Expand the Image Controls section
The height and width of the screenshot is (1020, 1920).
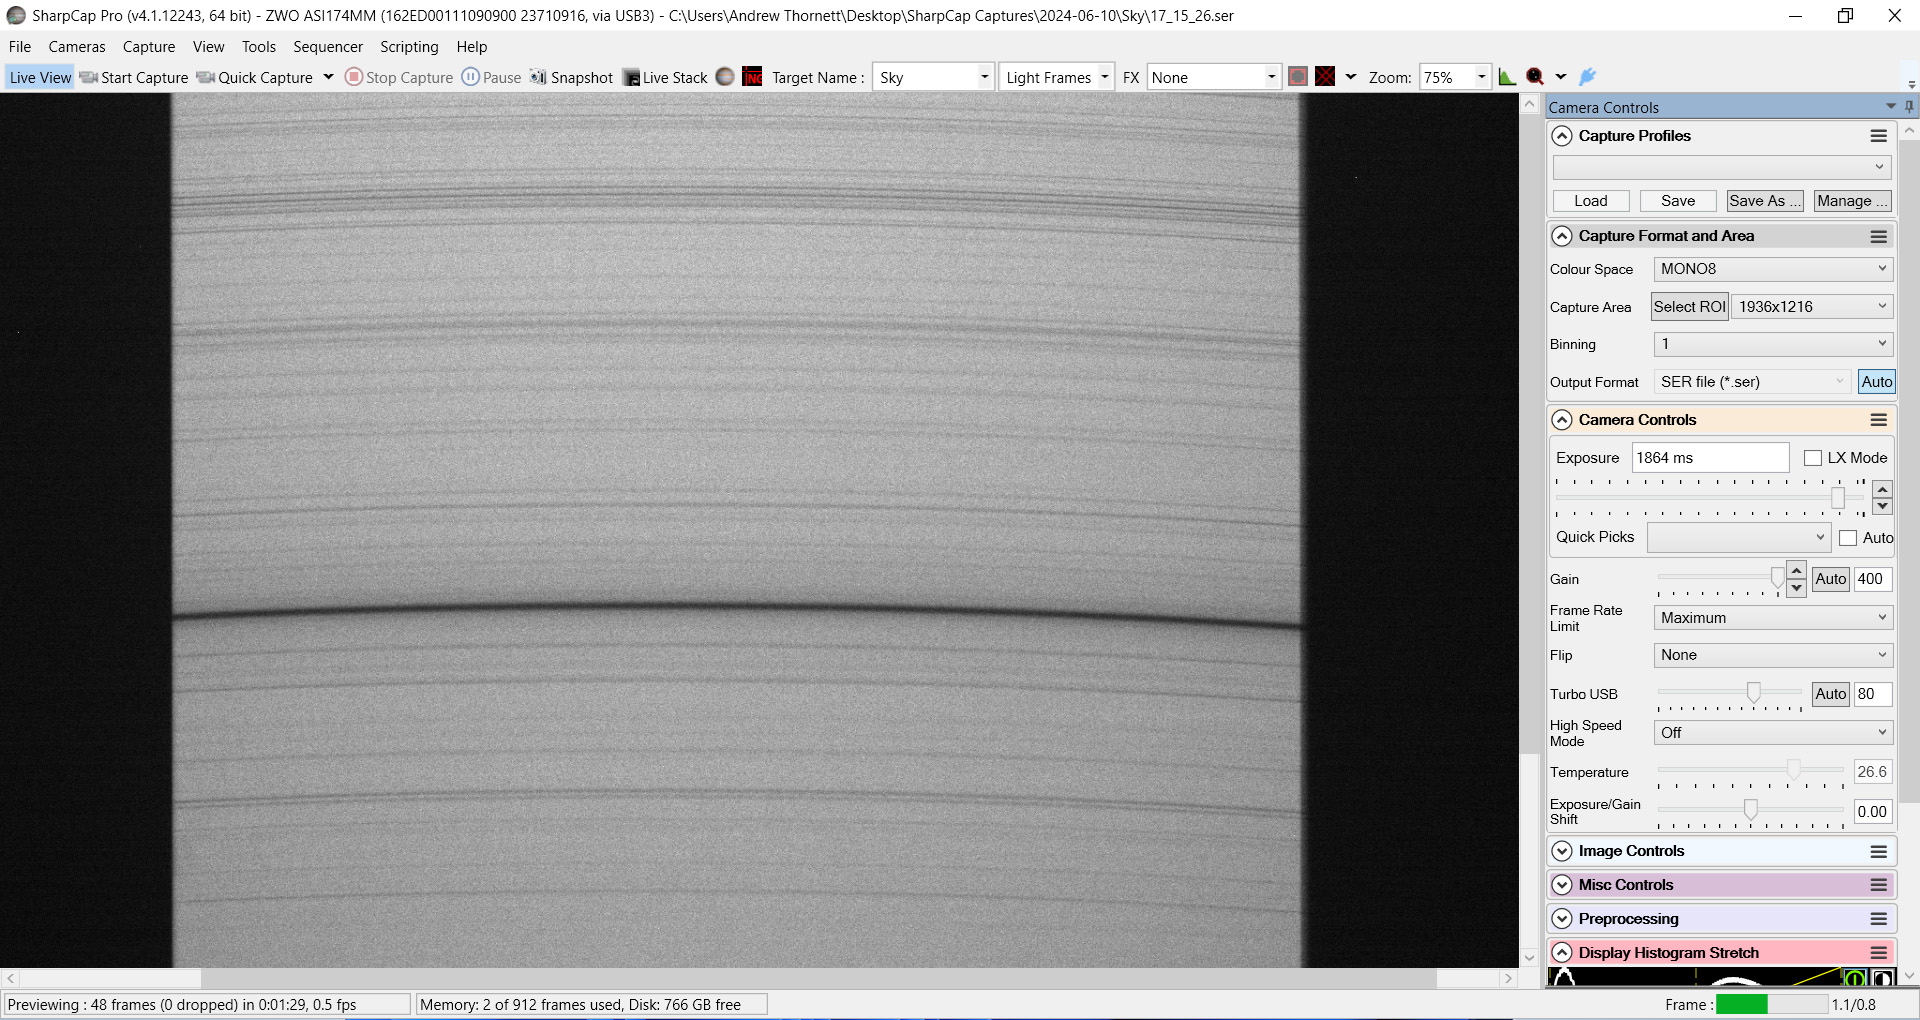(x=1562, y=850)
